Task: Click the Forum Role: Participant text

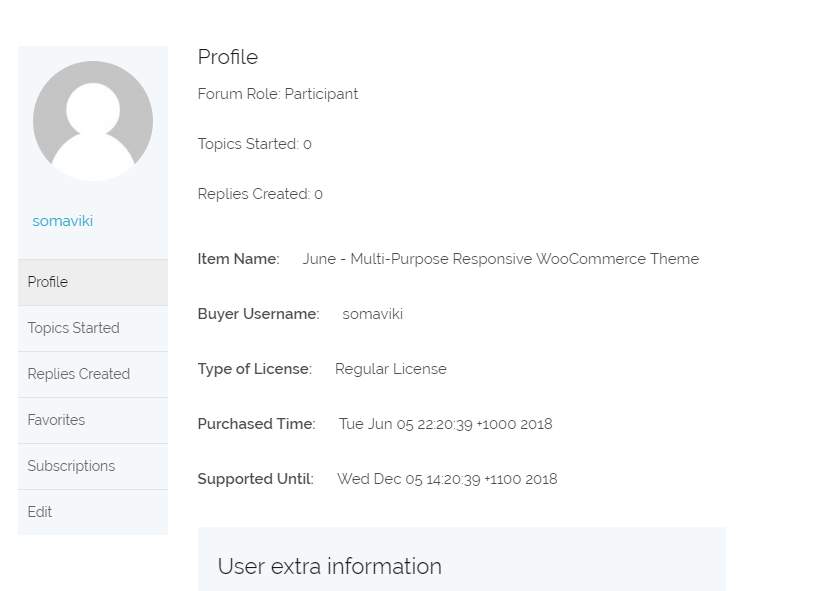Action: point(277,94)
